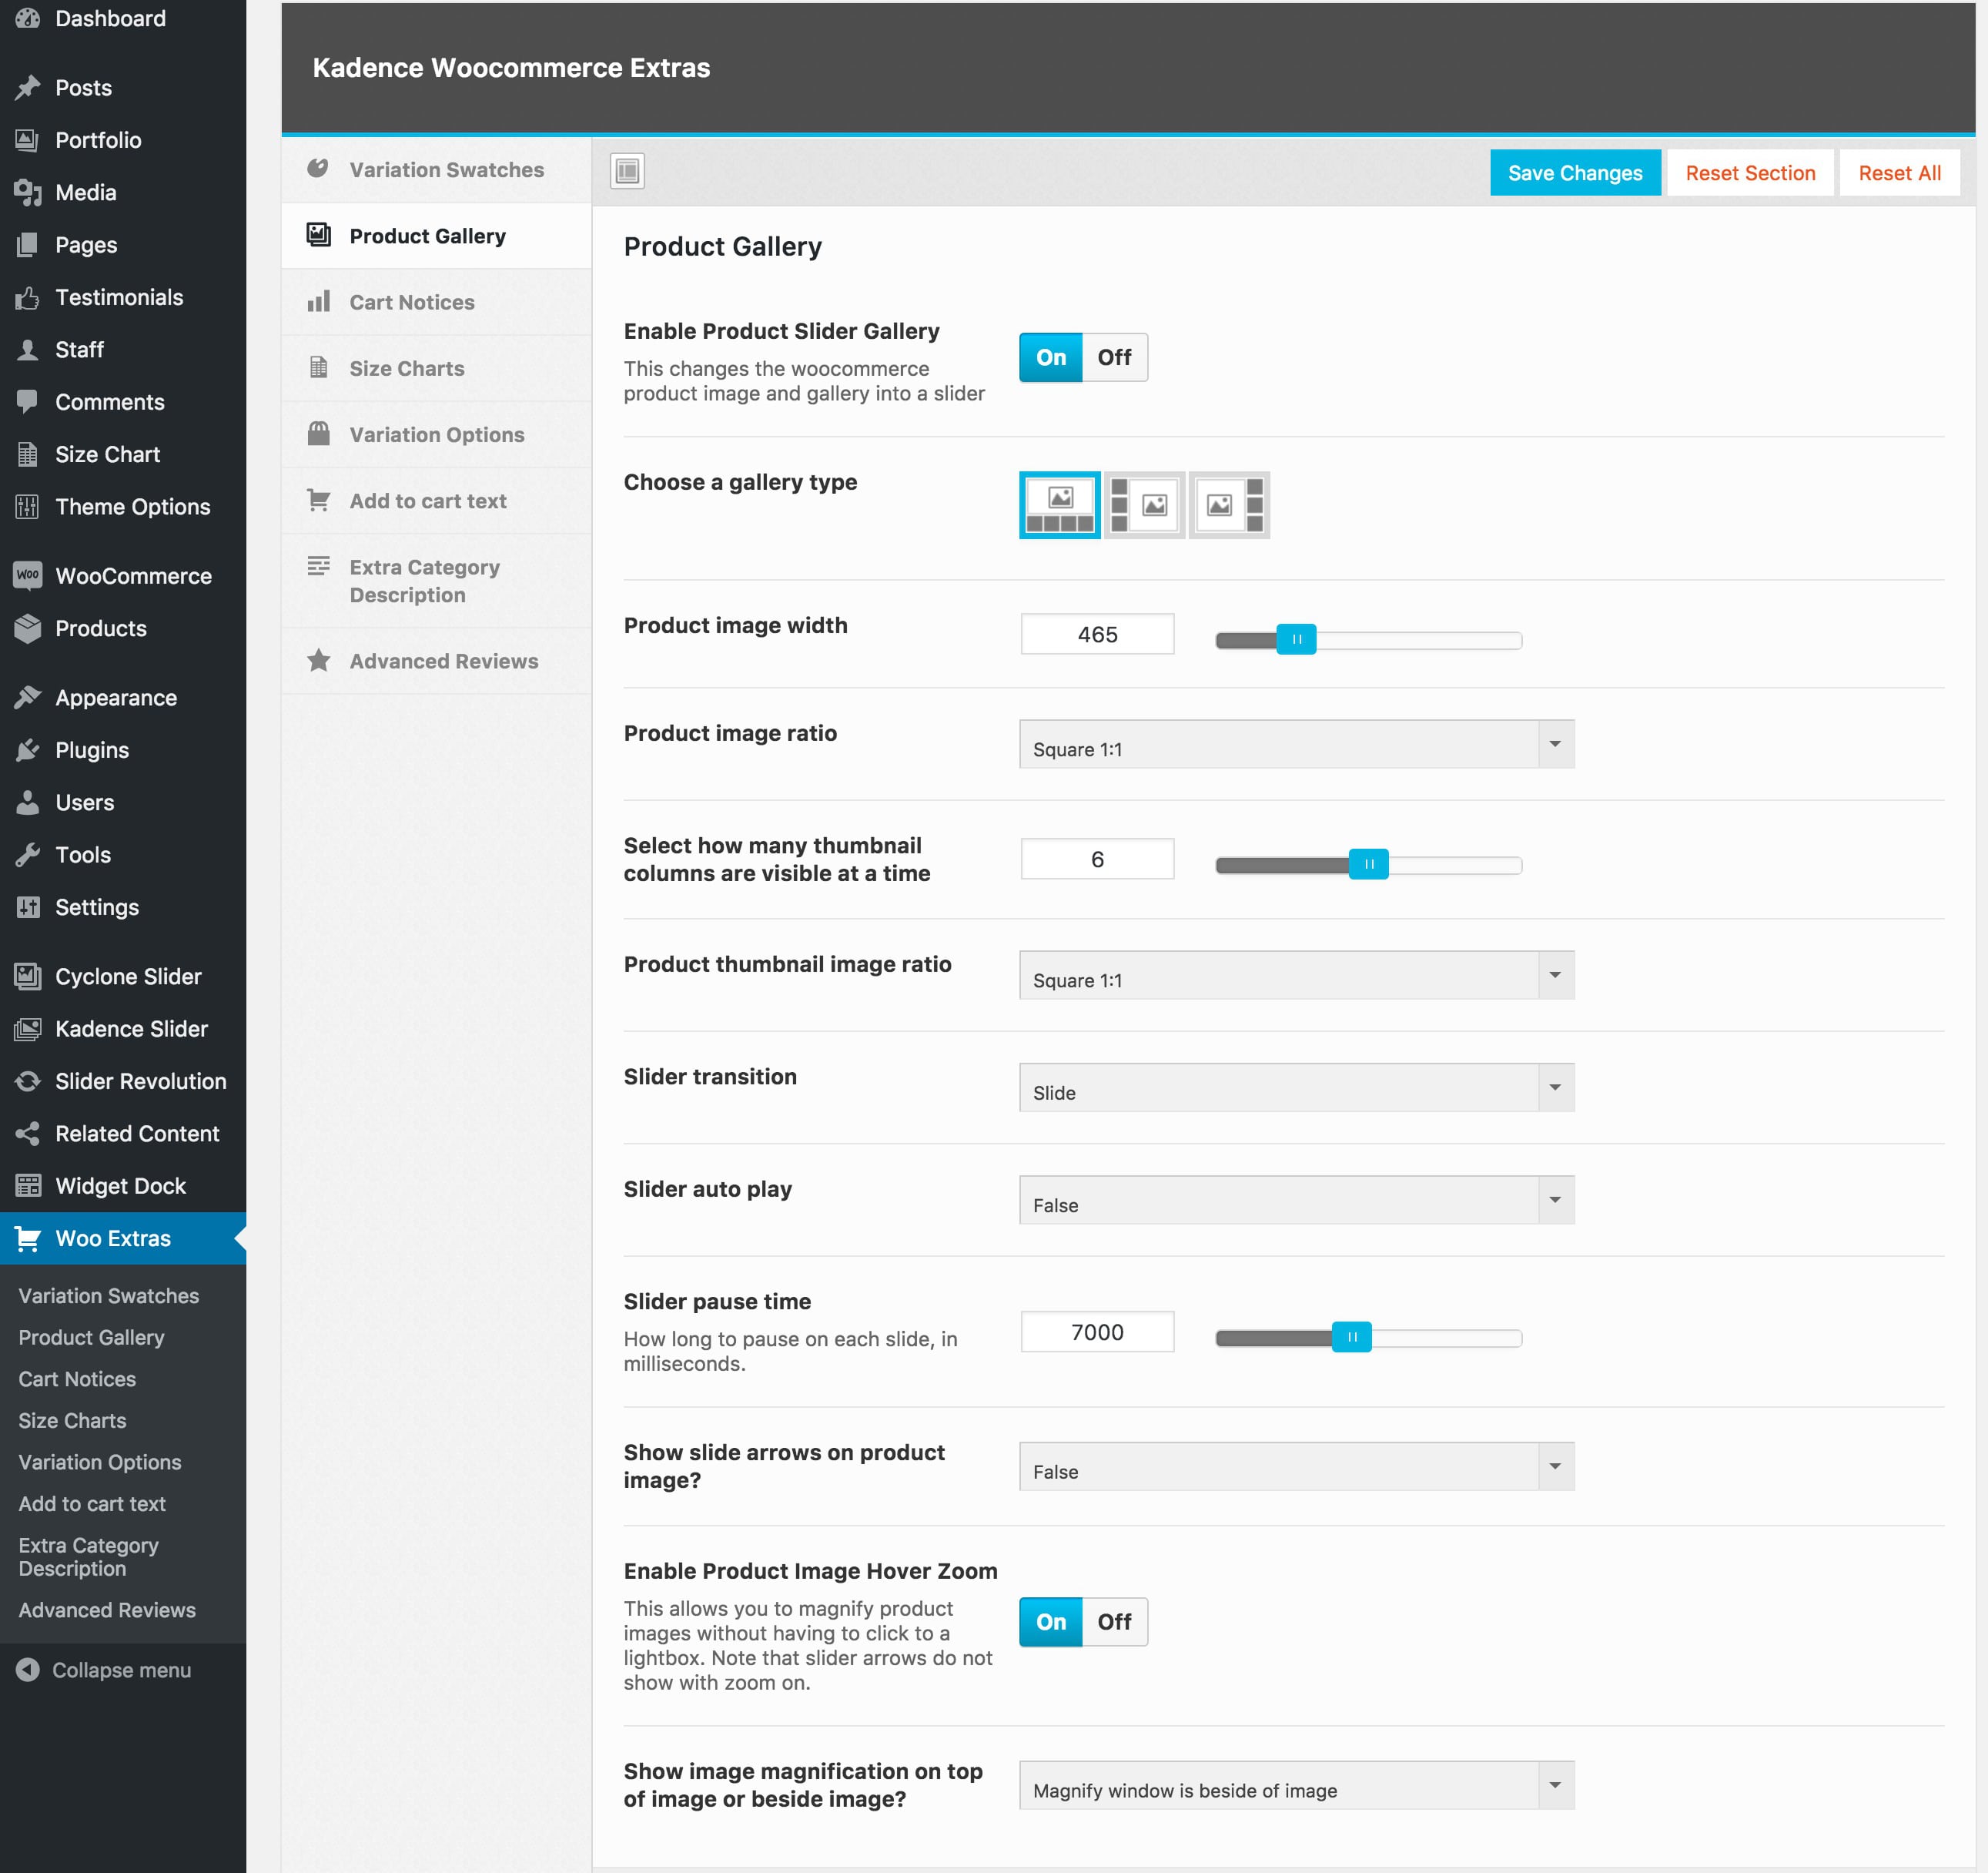Click the Save Changes button
The width and height of the screenshot is (1988, 1873).
pyautogui.click(x=1574, y=173)
